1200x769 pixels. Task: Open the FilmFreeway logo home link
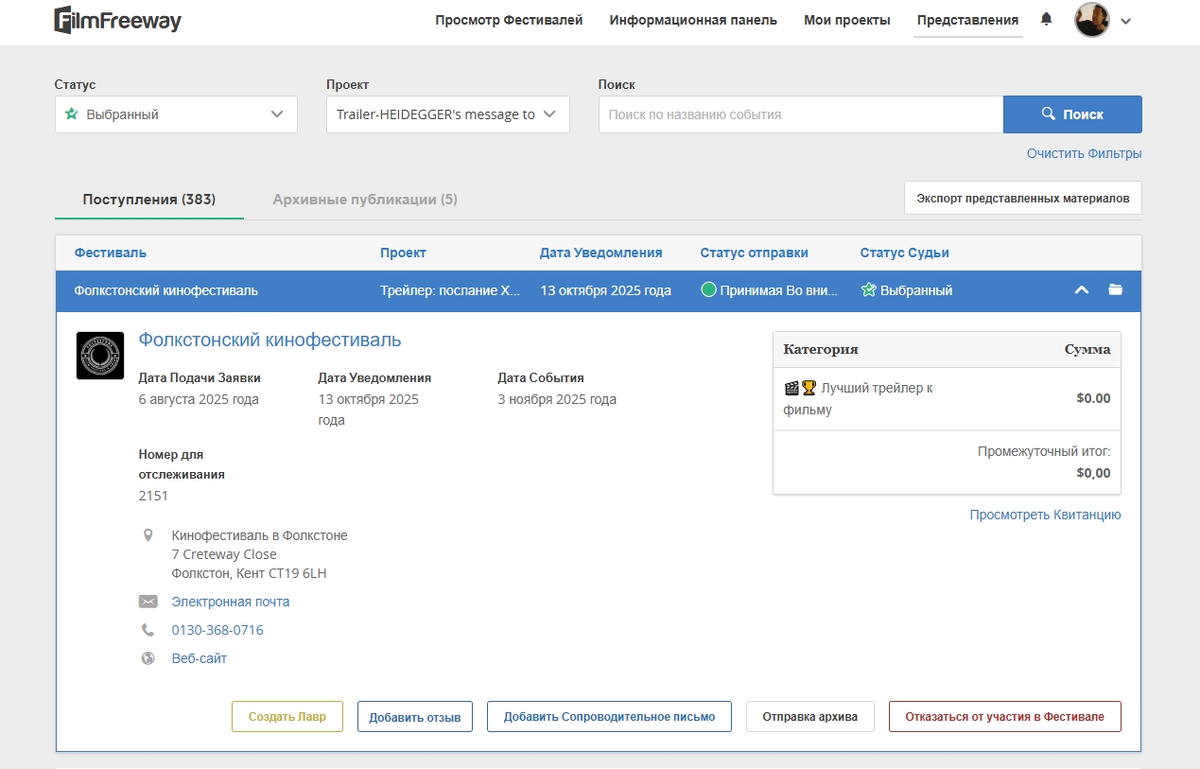click(118, 20)
